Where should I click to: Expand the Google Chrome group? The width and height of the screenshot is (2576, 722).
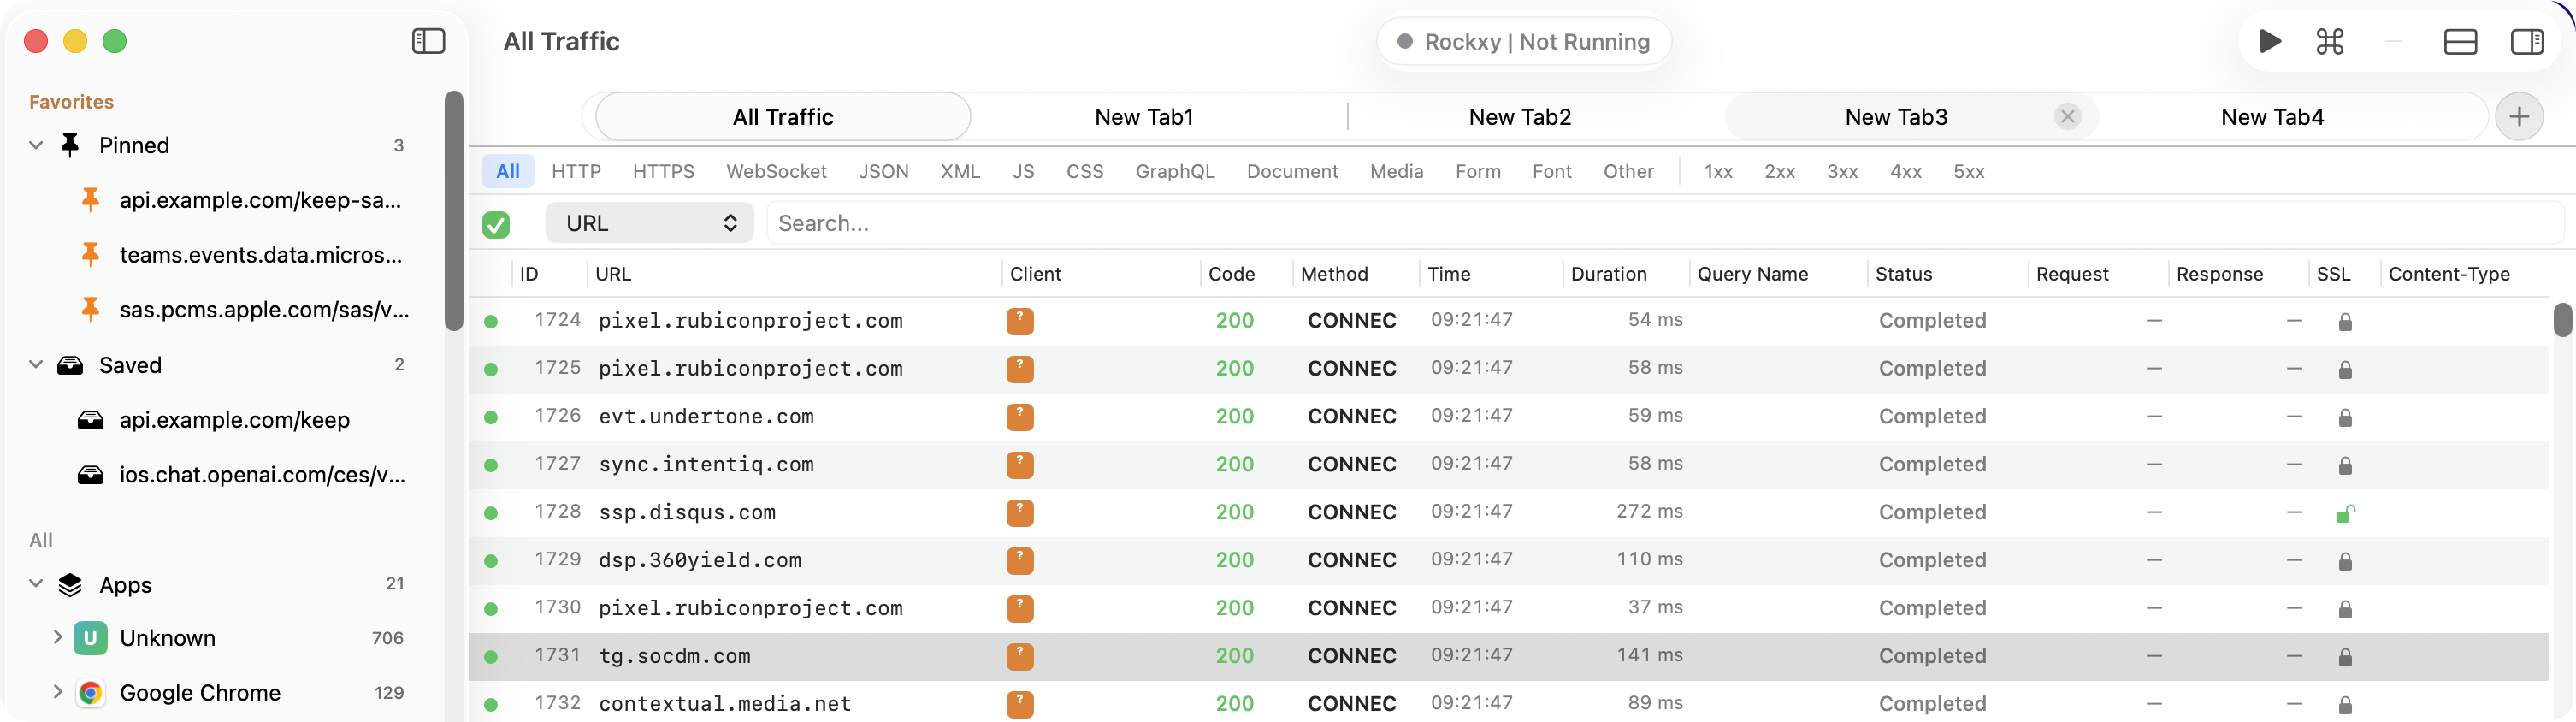[x=57, y=692]
